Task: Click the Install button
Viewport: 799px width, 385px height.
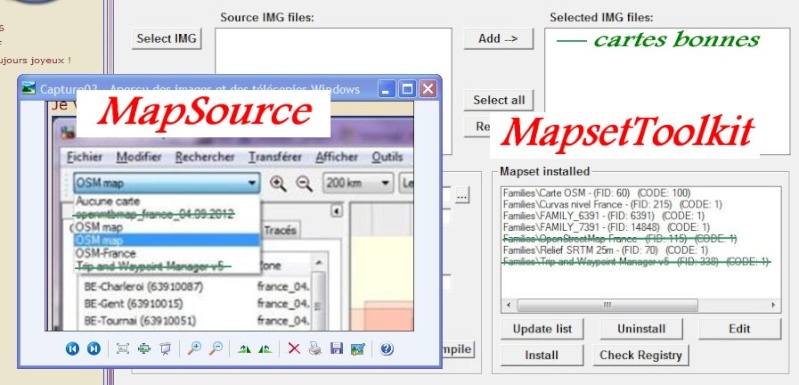Action: point(542,355)
